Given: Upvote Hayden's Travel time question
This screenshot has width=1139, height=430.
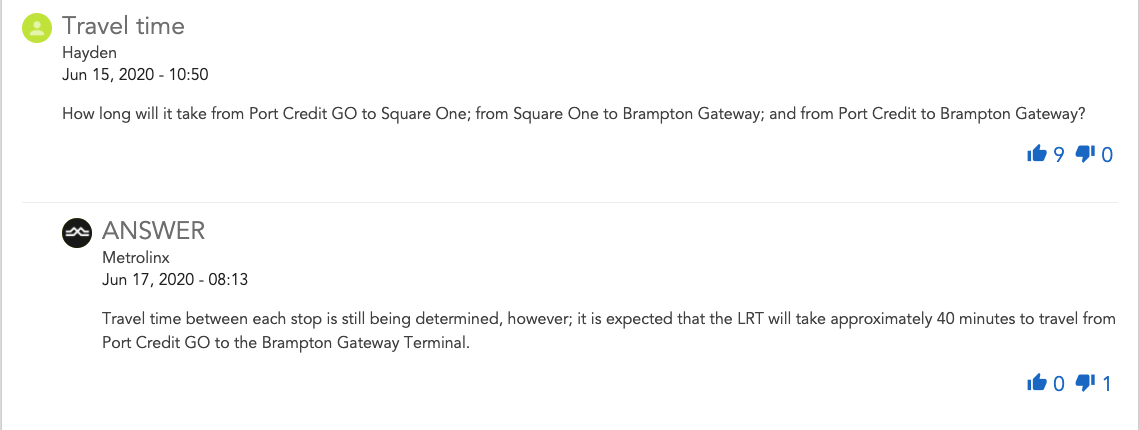Looking at the screenshot, I should coord(1036,154).
